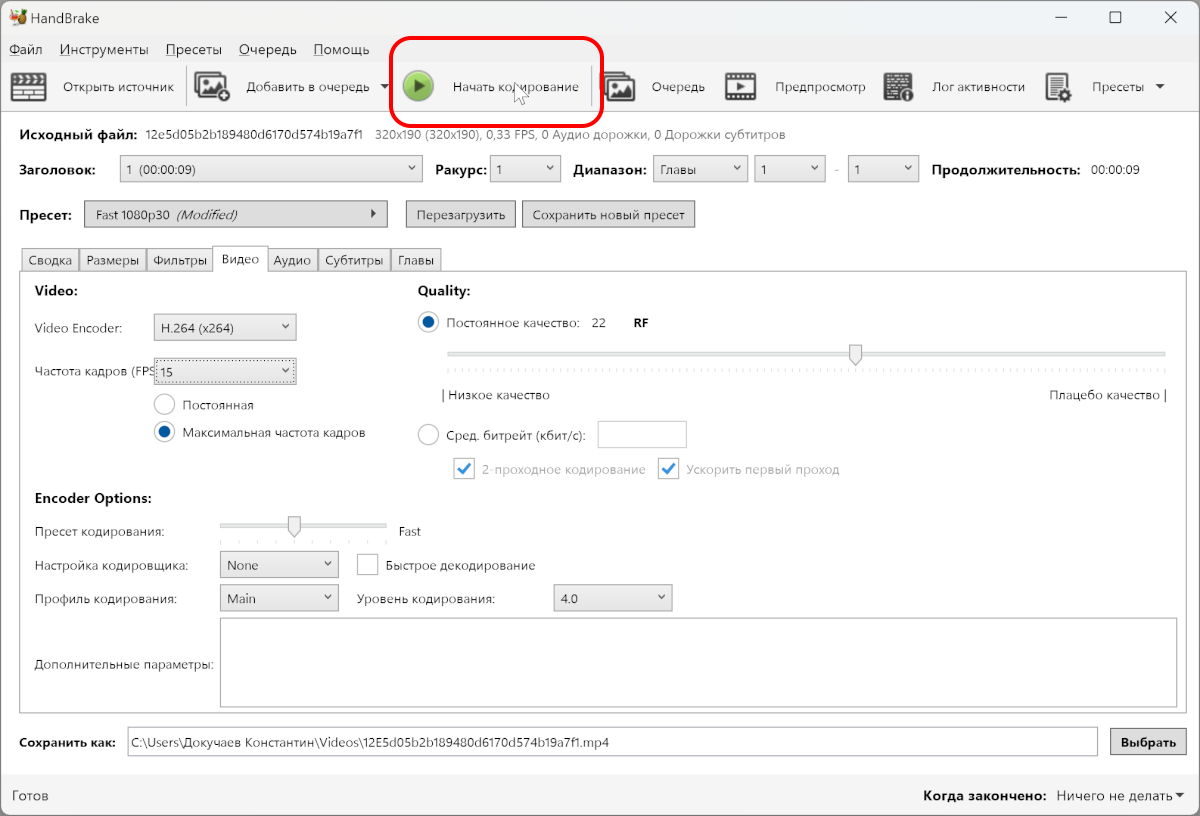1200x816 pixels.
Task: Click the Начать кодирование label
Action: coord(515,87)
